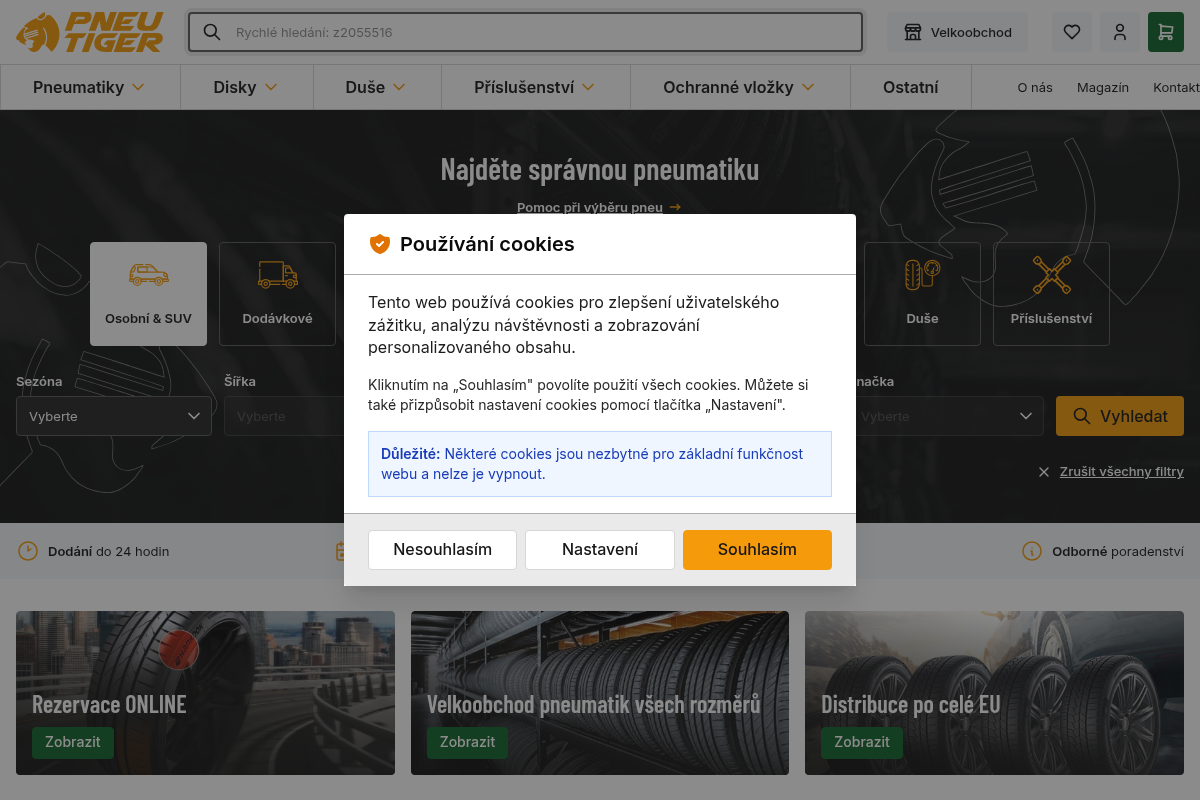Click the info icon beside Odborné poradenství

click(x=1032, y=551)
